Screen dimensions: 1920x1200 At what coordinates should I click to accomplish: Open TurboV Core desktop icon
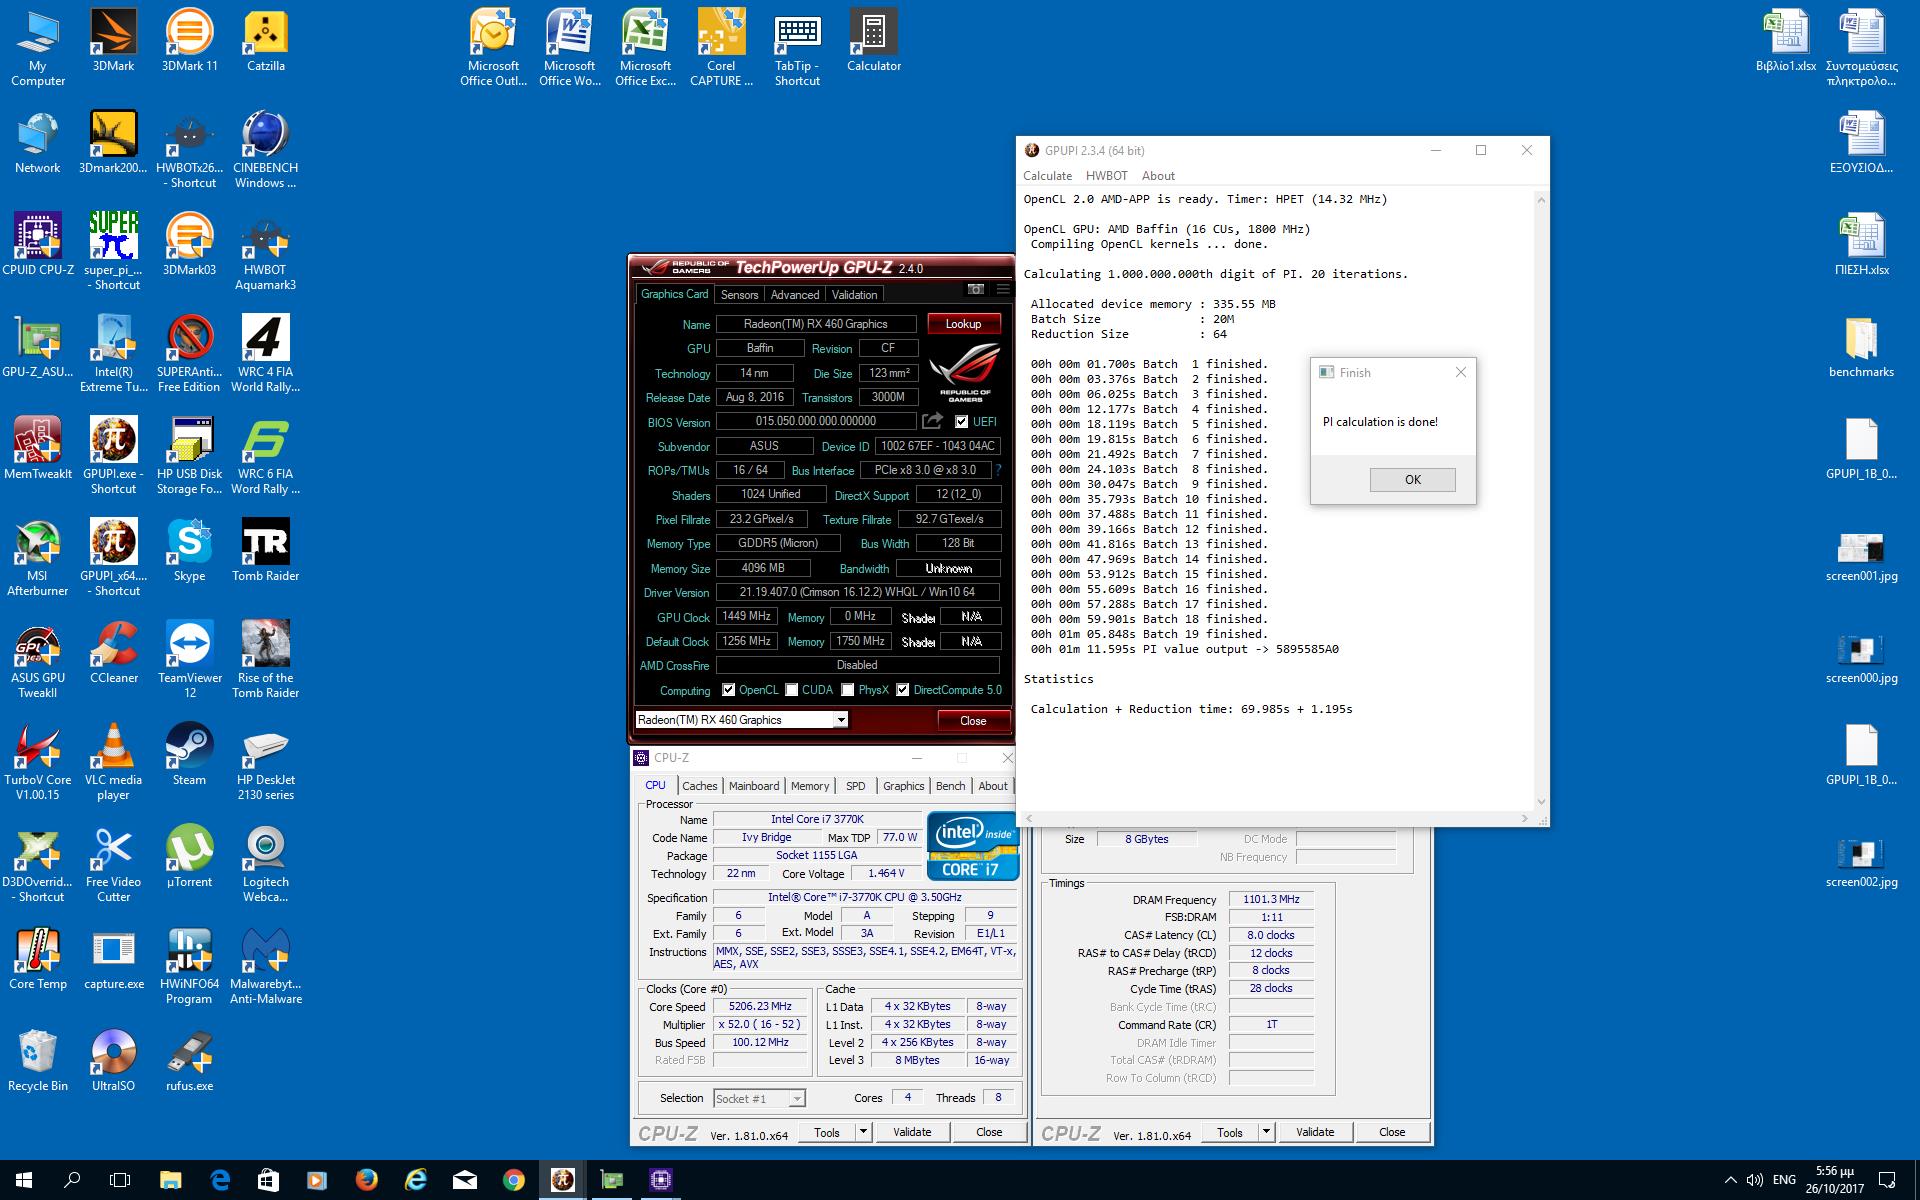[38, 762]
